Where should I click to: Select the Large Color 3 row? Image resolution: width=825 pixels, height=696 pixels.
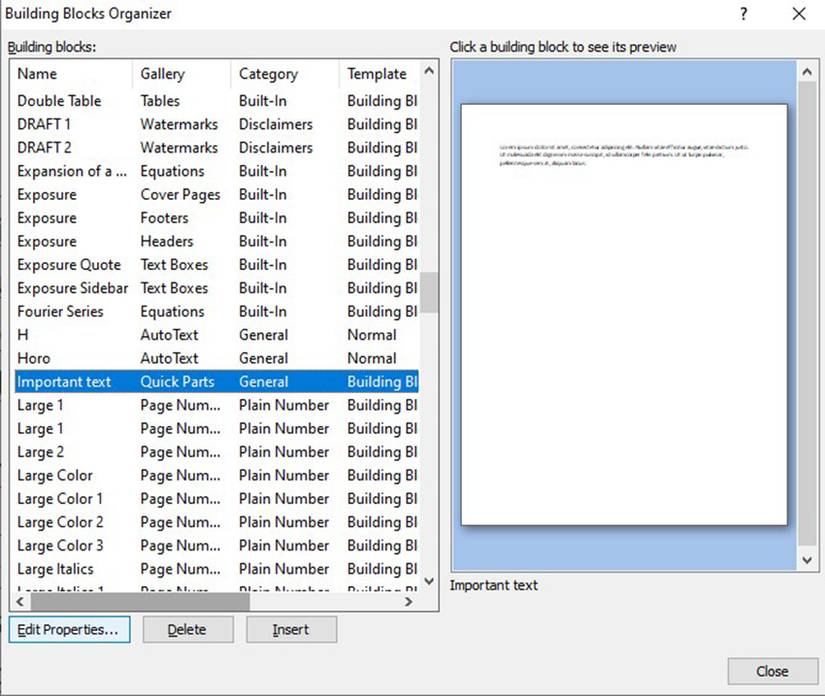pyautogui.click(x=217, y=546)
